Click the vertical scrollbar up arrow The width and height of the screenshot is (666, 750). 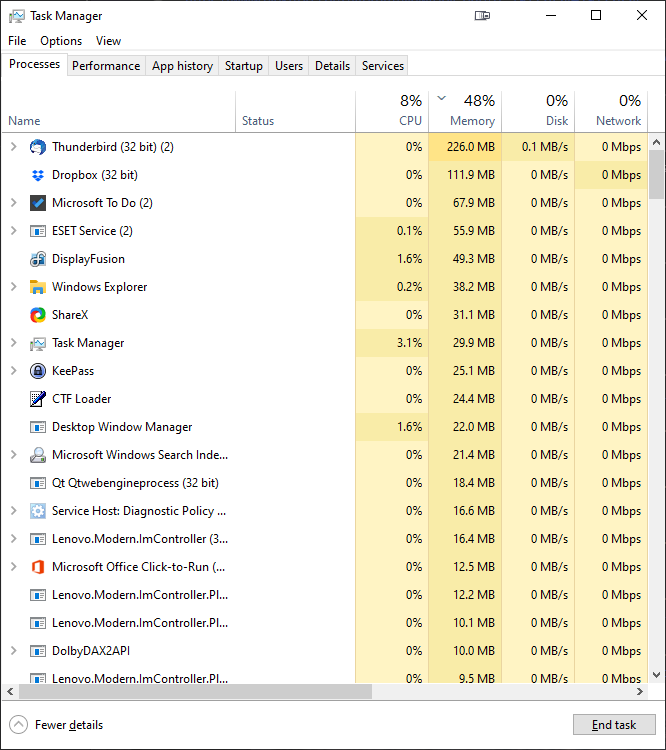point(656,143)
